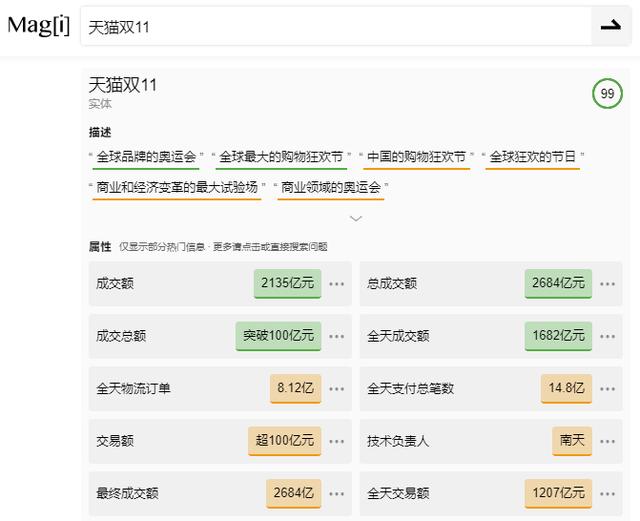Open more options for the 成交额 row
This screenshot has width=640, height=521.
[337, 284]
